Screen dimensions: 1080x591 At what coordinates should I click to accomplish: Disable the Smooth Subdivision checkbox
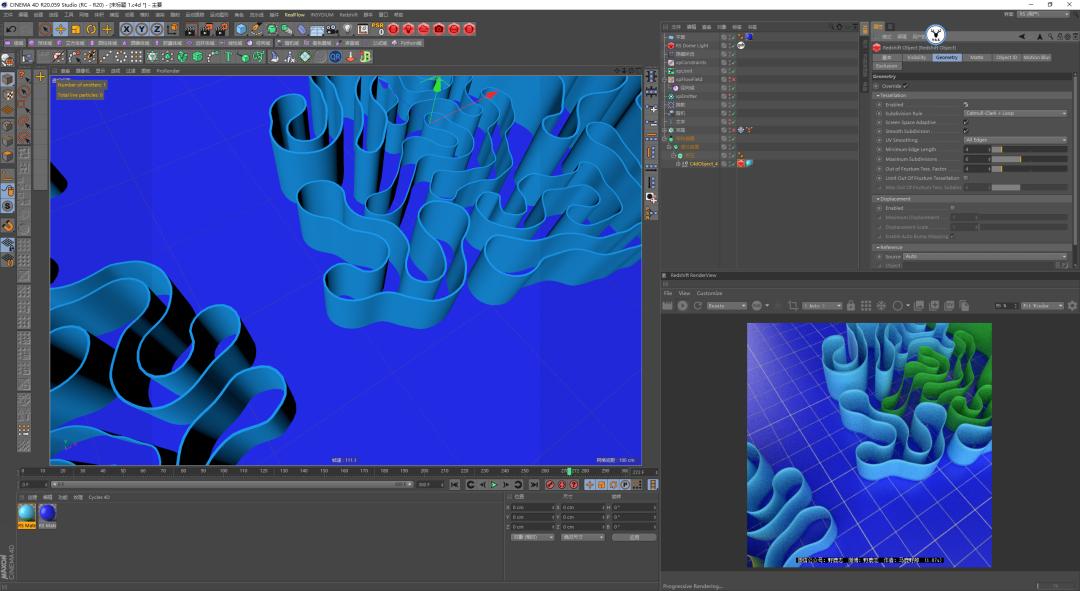(x=965, y=130)
